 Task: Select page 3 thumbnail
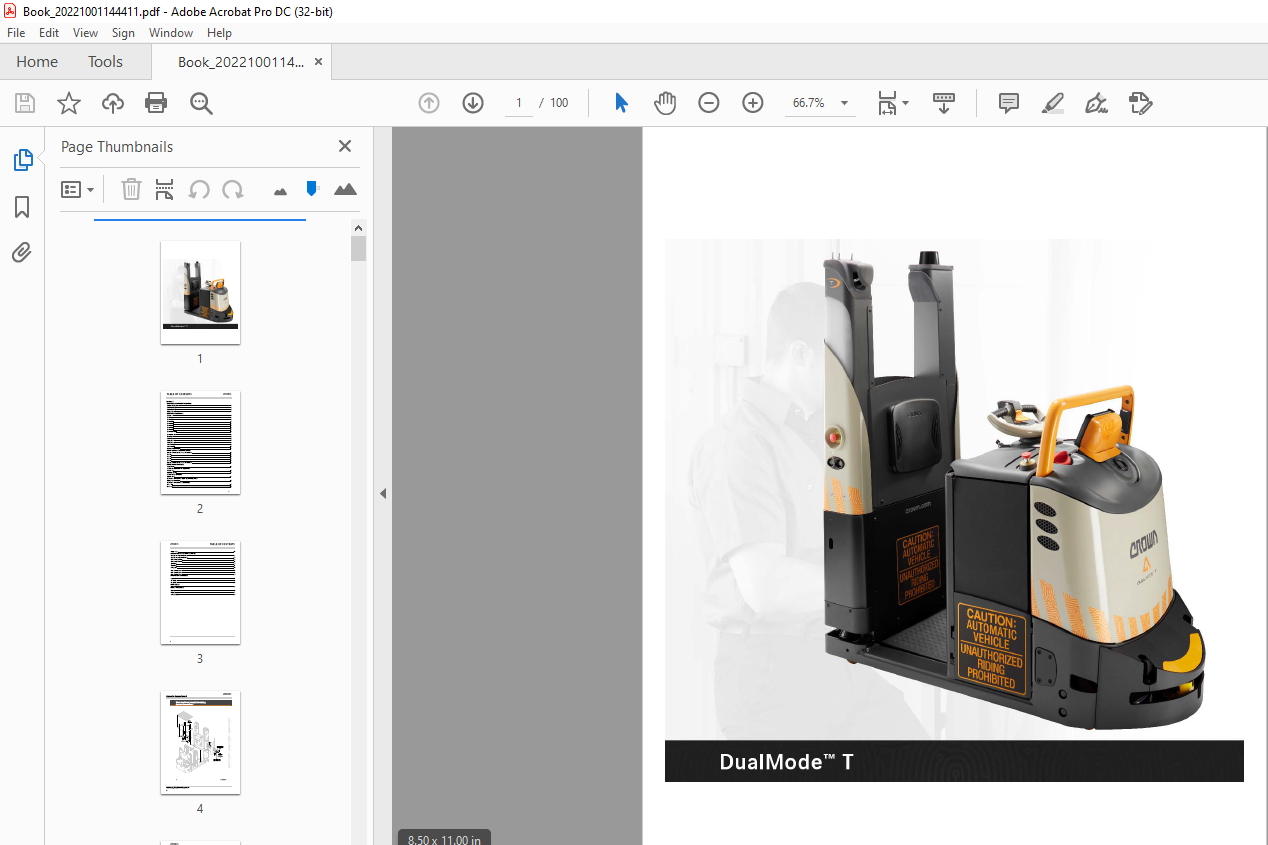[x=200, y=592]
